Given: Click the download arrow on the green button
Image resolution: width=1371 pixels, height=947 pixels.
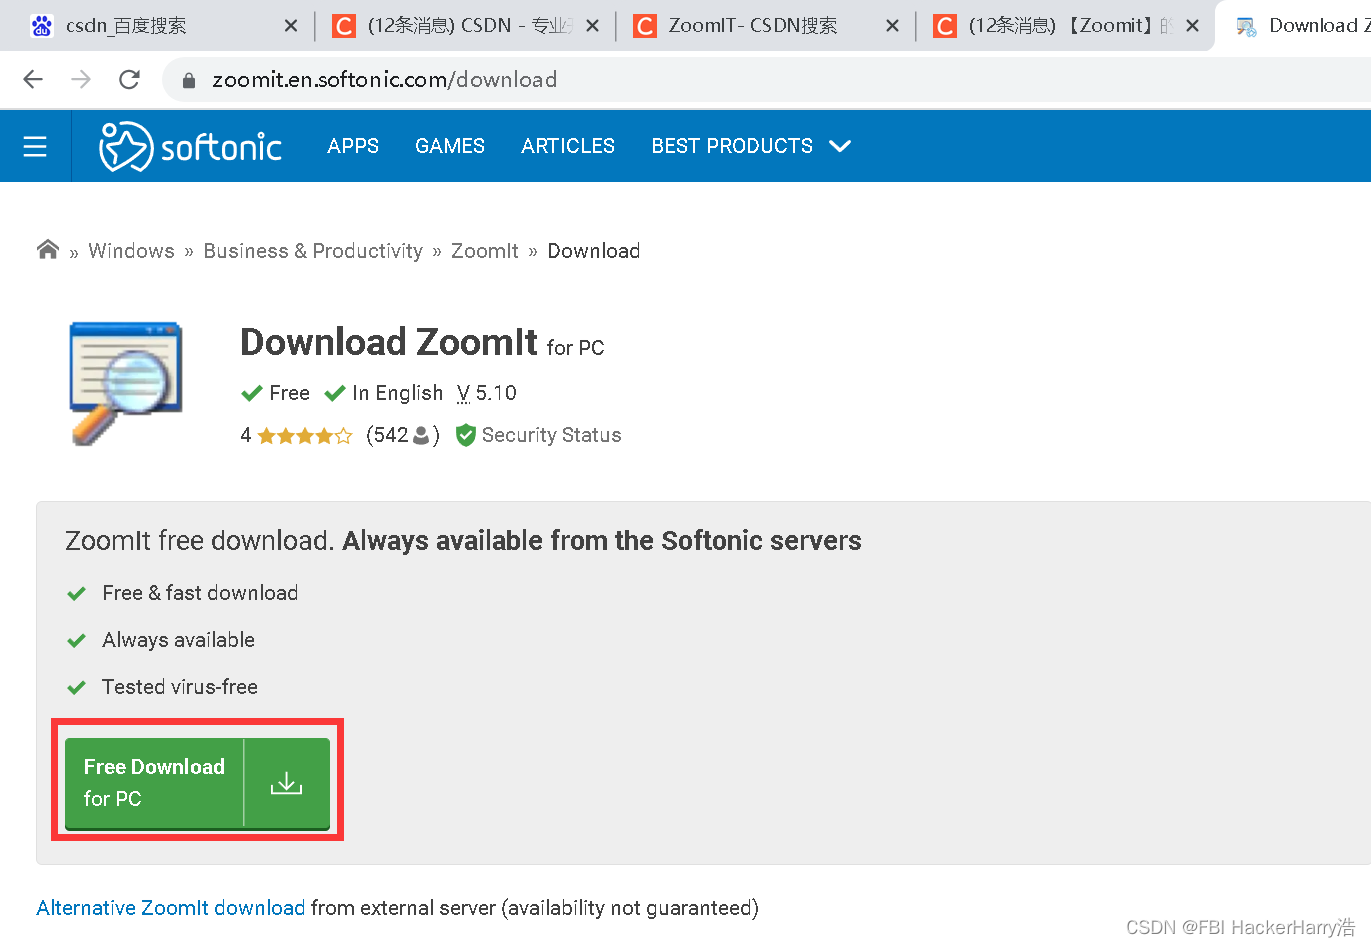Looking at the screenshot, I should [x=286, y=783].
